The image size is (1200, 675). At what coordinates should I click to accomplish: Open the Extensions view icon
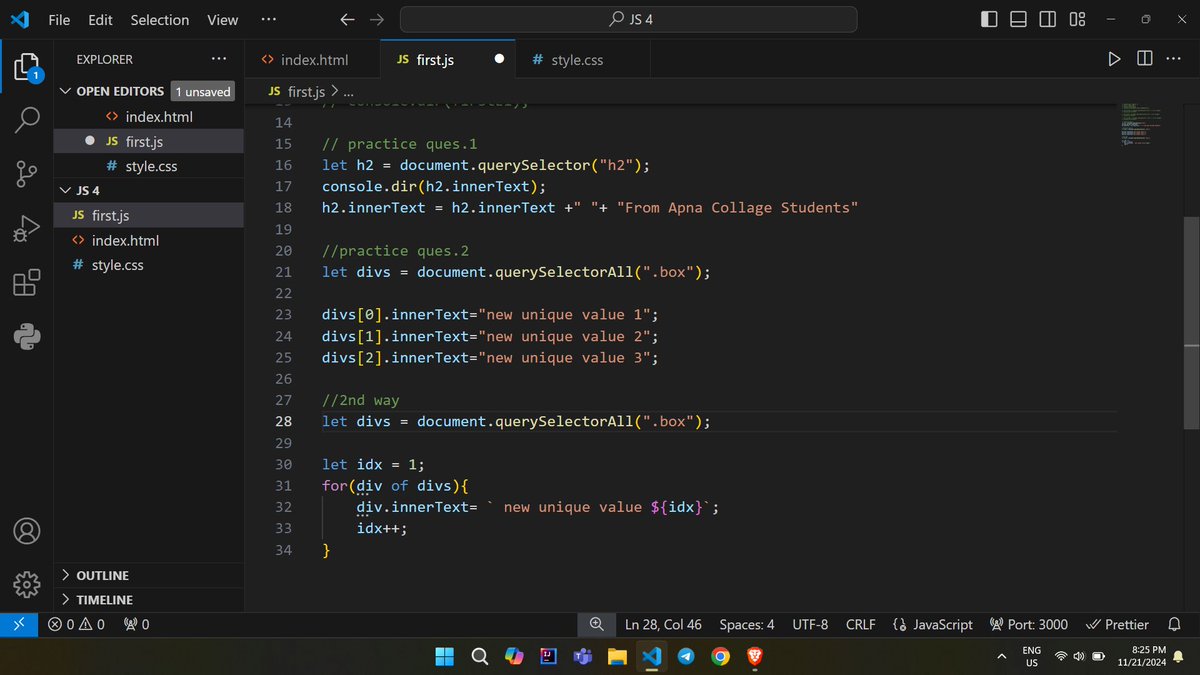click(27, 282)
